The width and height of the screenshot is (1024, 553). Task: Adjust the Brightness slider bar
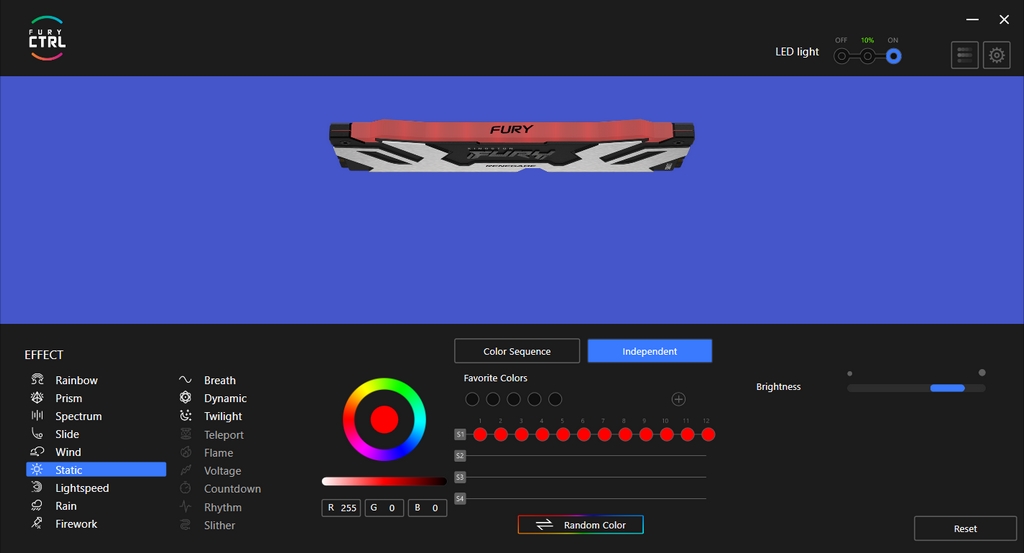[x=916, y=388]
